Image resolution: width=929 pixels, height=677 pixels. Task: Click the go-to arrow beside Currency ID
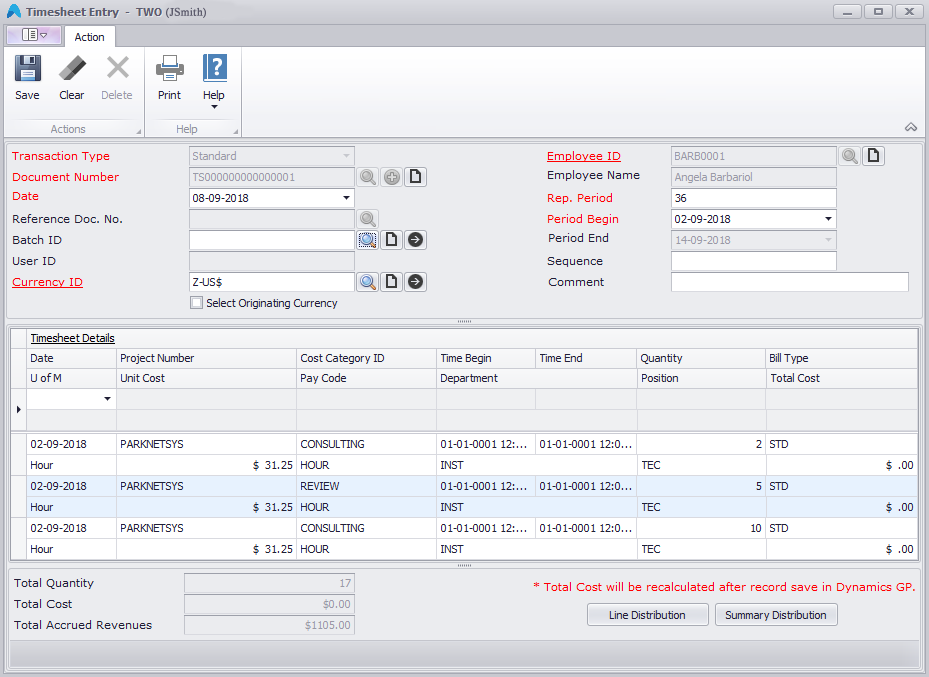(415, 282)
